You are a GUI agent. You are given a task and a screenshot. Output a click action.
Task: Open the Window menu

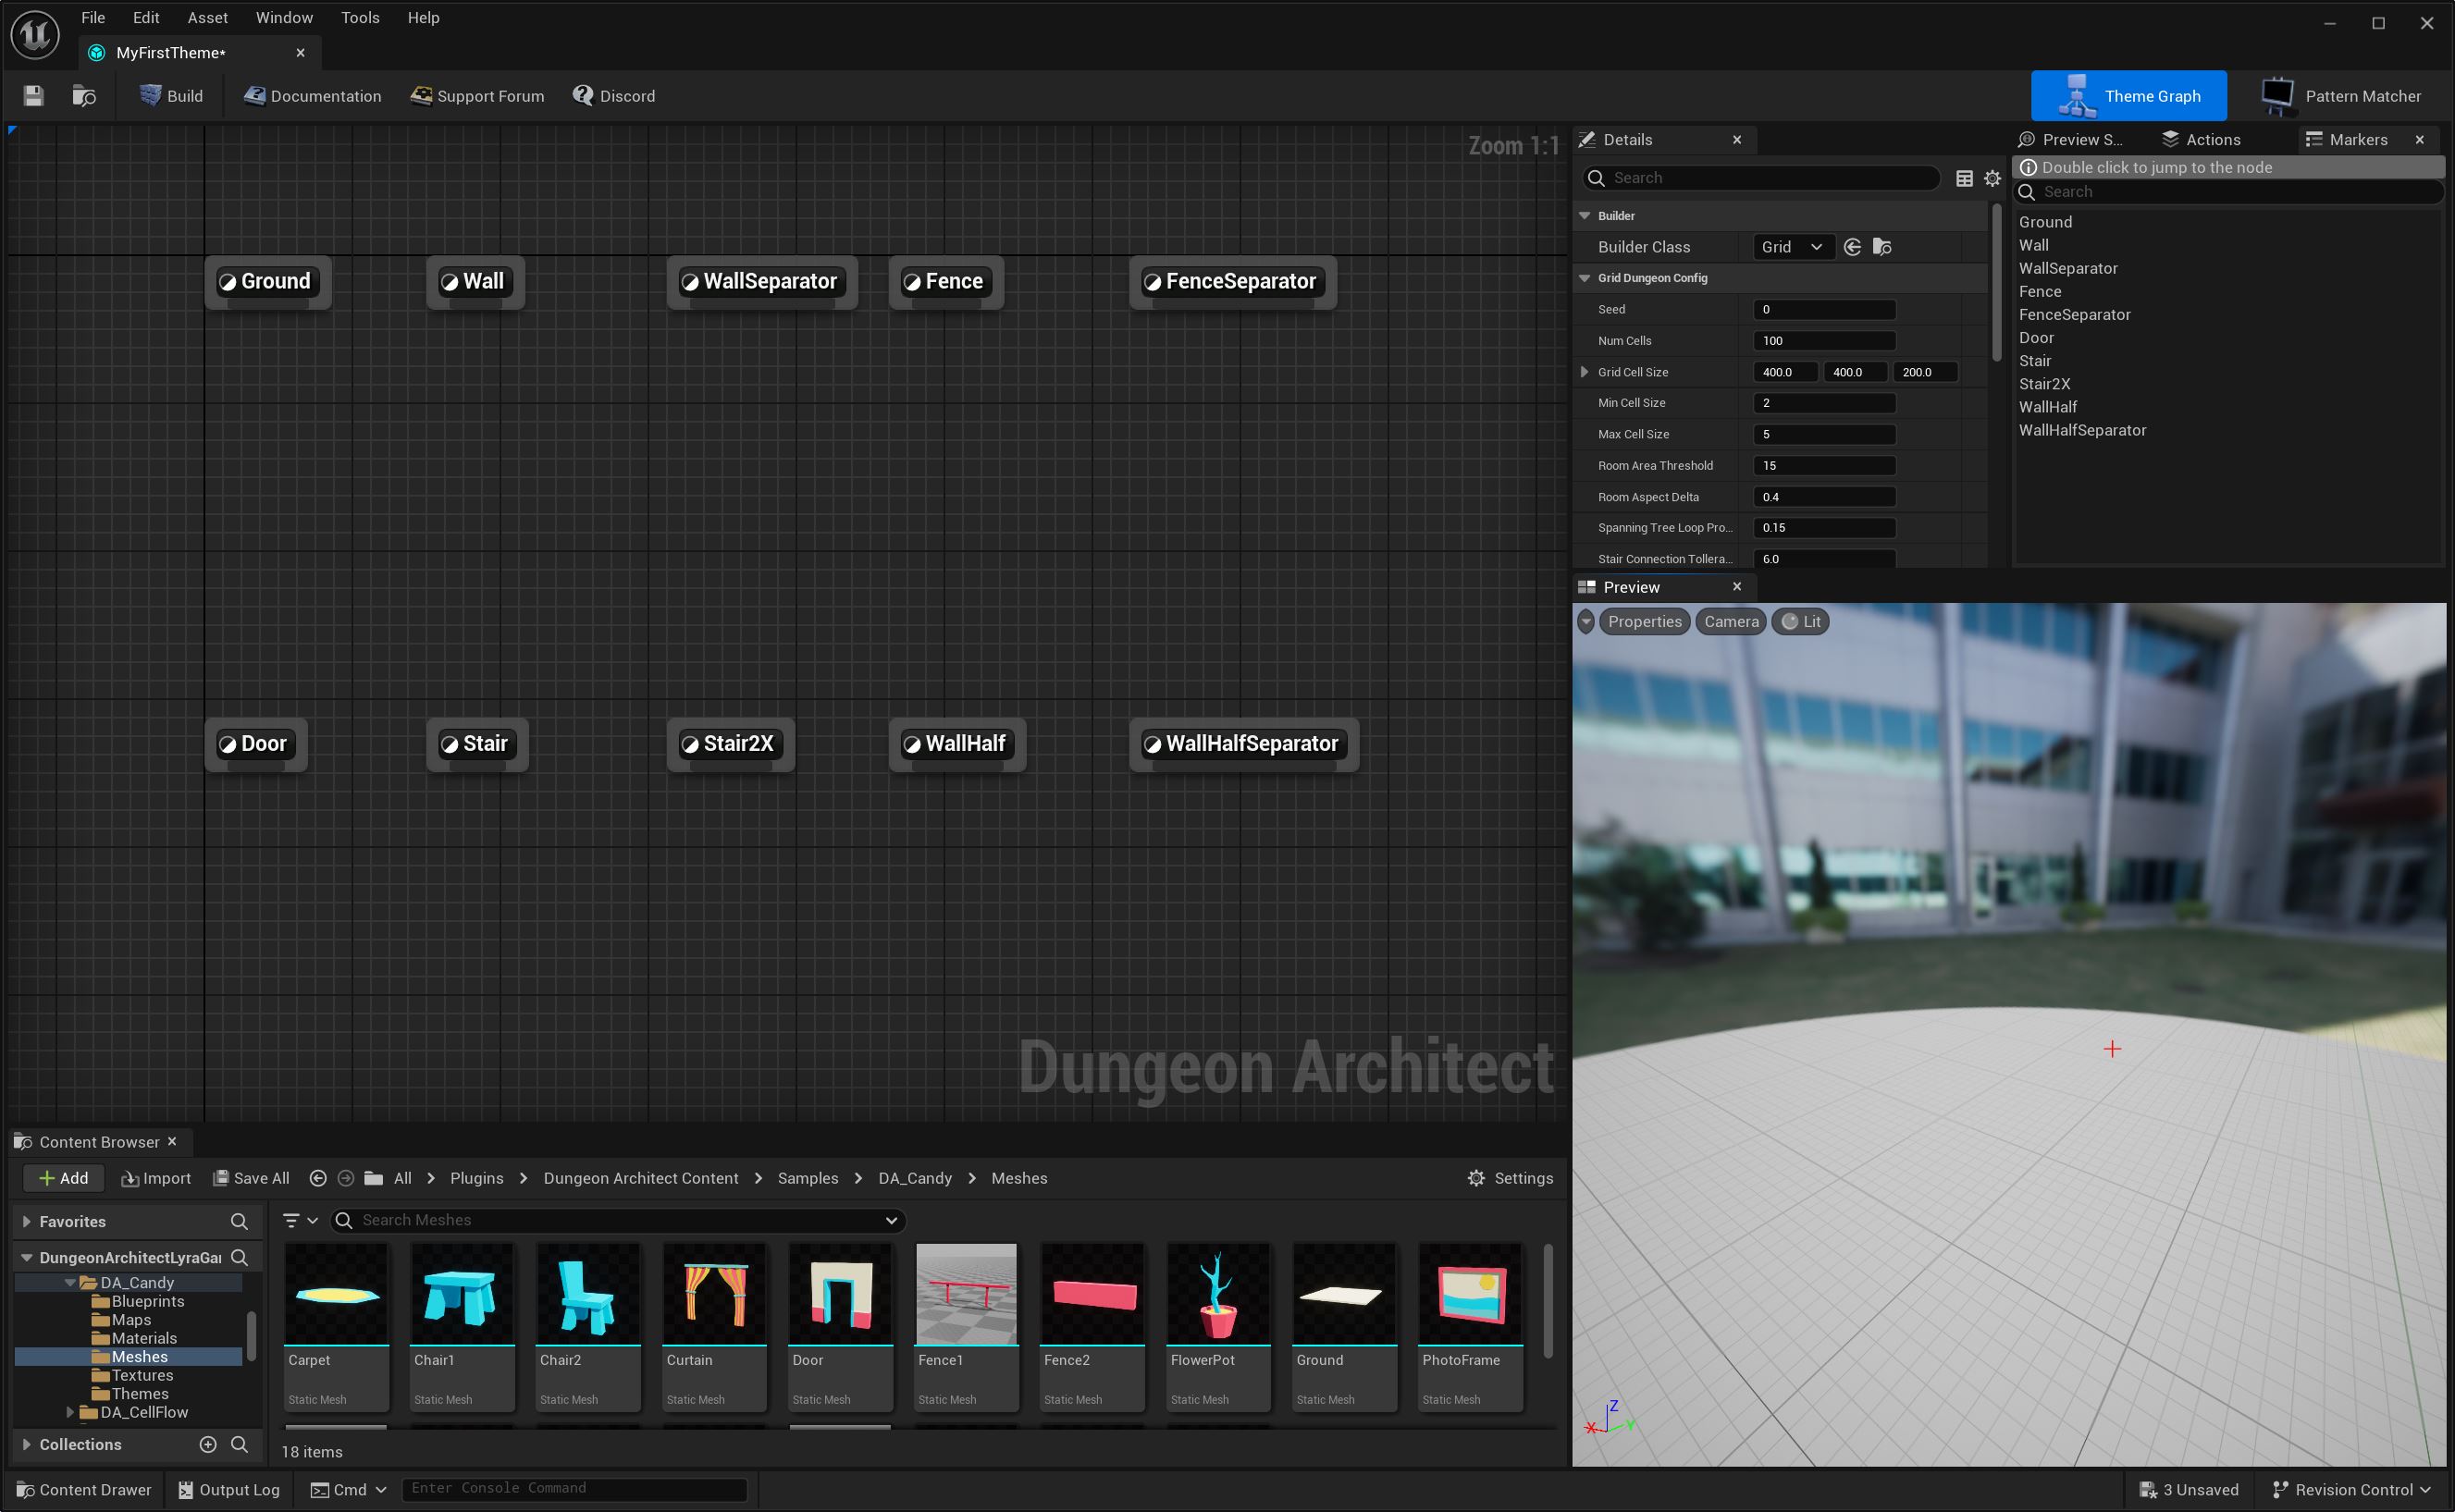[284, 17]
